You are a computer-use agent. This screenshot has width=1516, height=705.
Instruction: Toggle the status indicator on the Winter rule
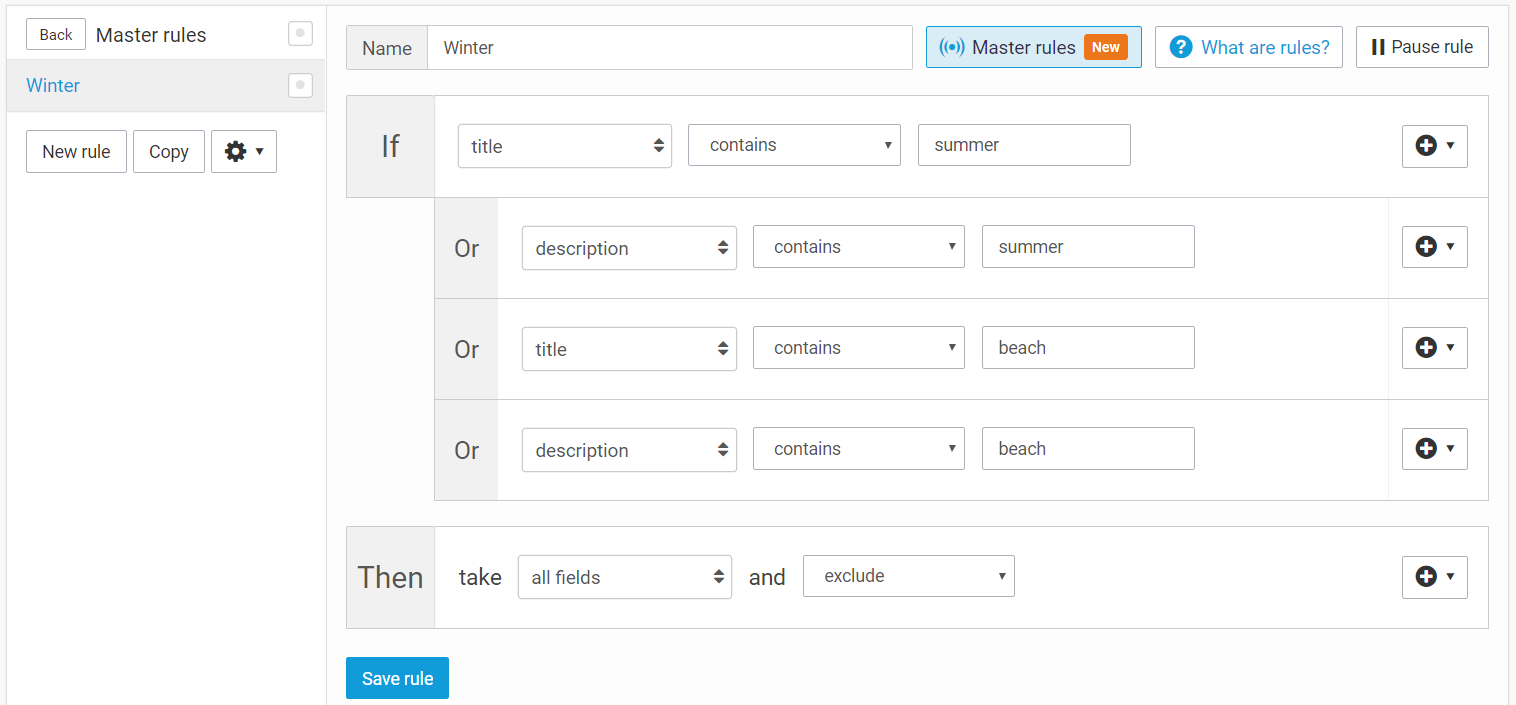tap(300, 86)
